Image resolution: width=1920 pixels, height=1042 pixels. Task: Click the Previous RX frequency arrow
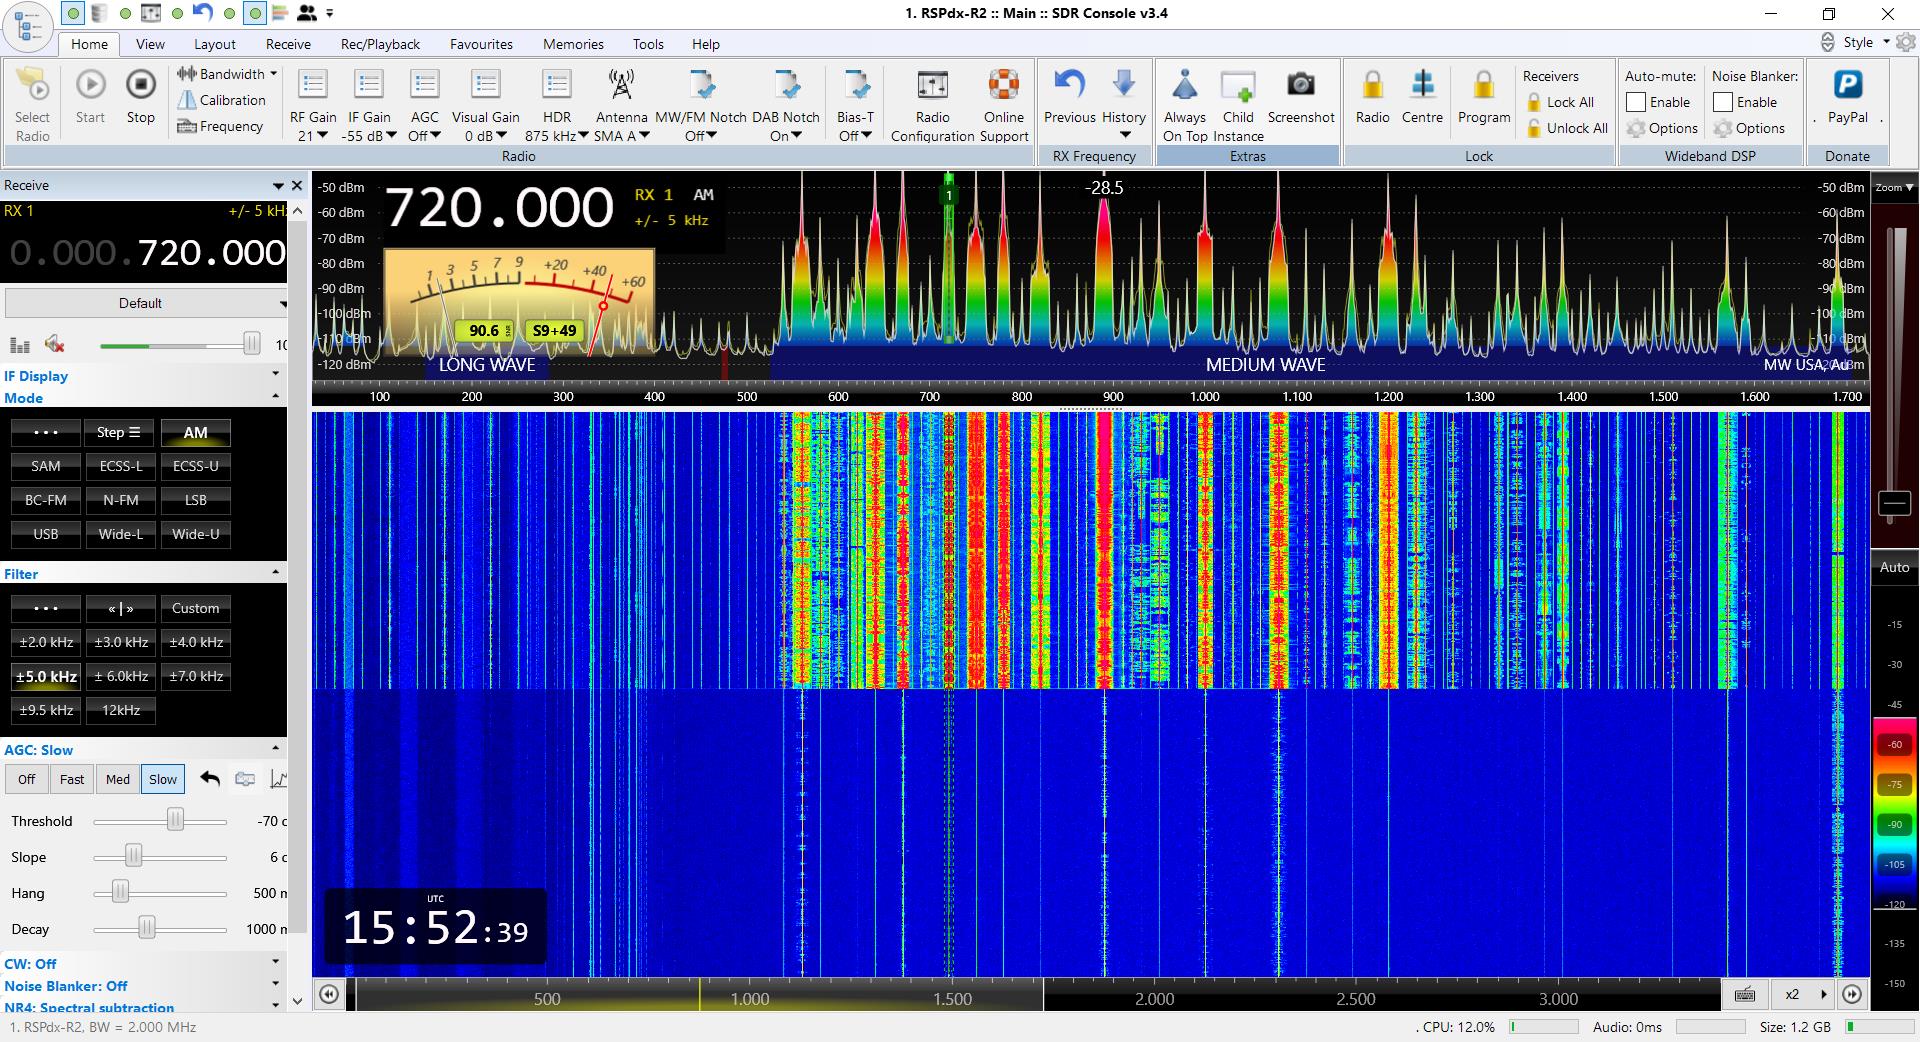(x=1069, y=86)
